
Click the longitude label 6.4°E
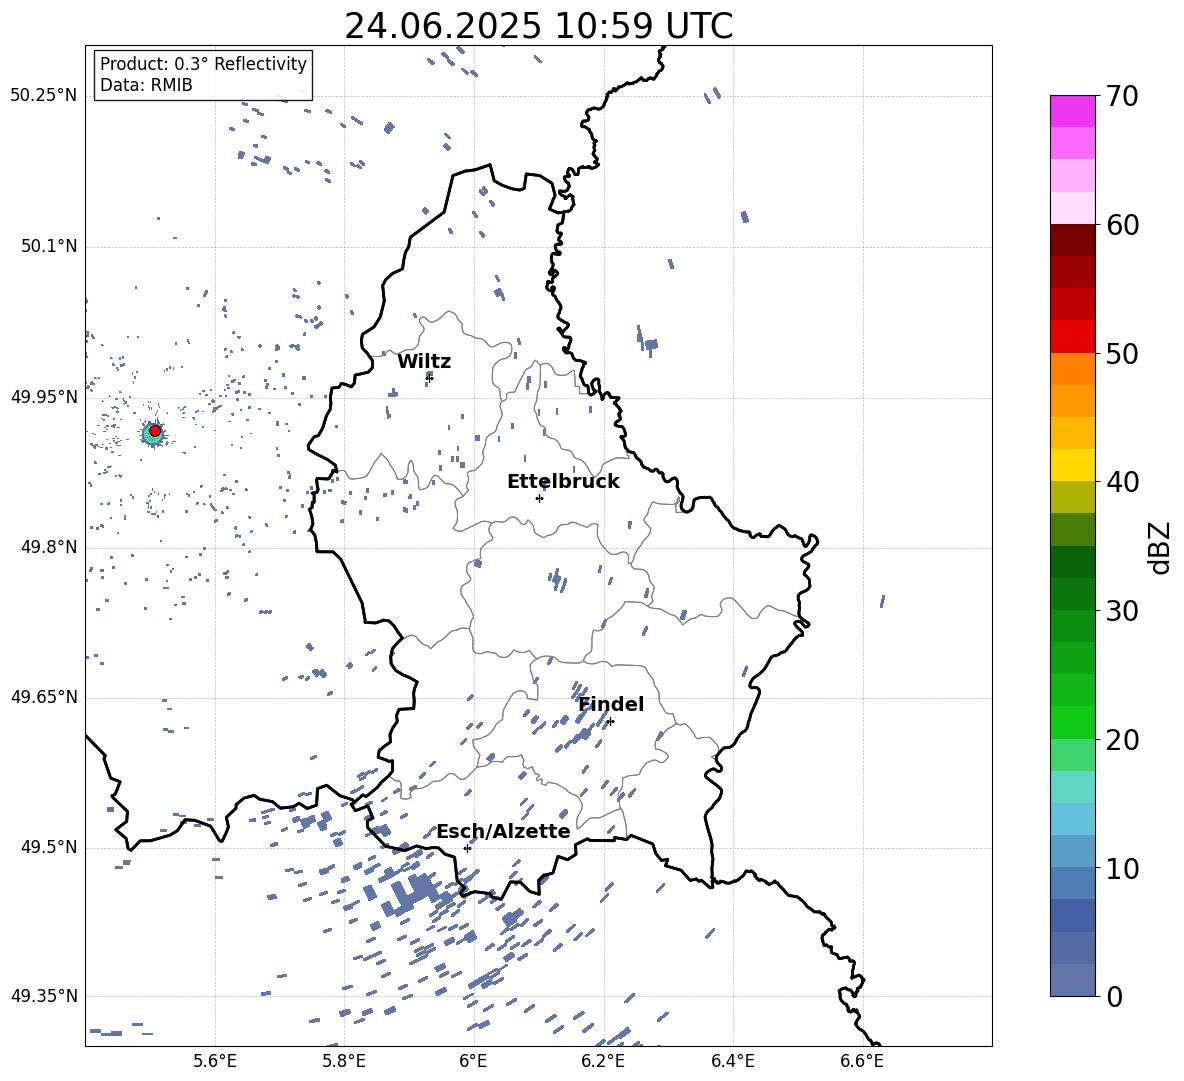(732, 1061)
